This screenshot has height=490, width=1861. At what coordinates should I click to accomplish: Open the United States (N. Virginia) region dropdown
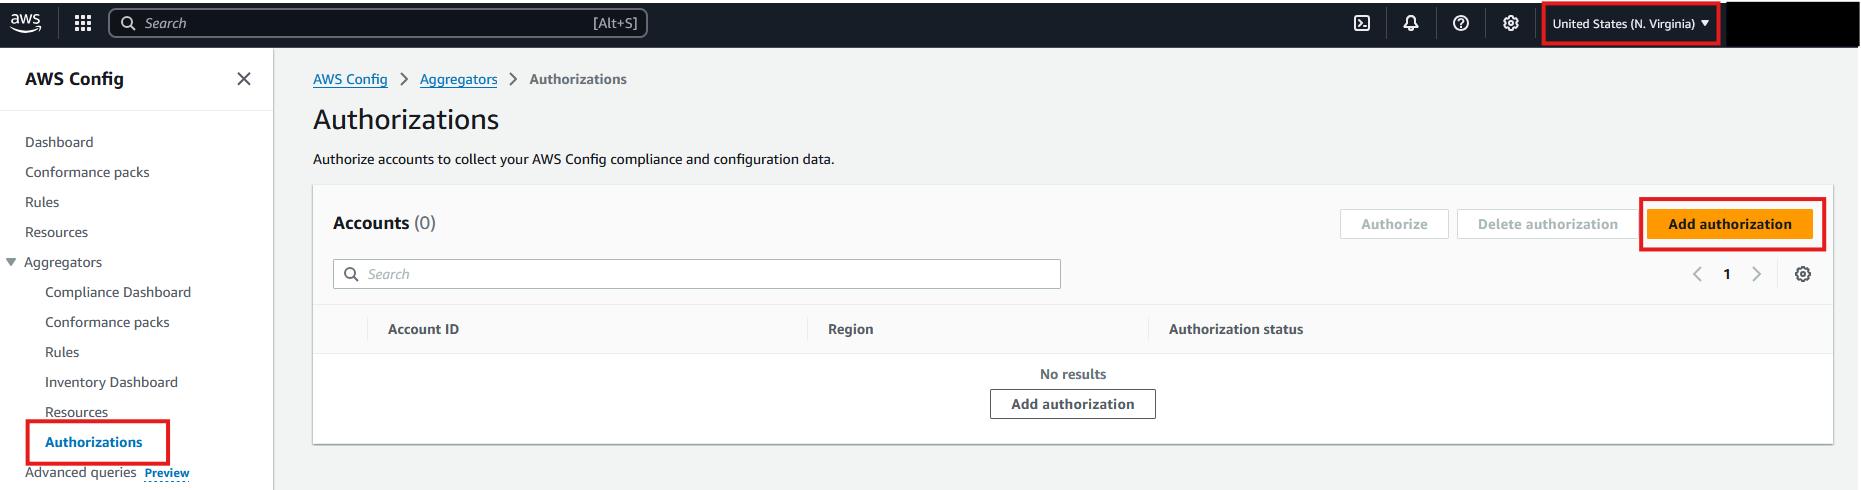(1630, 24)
